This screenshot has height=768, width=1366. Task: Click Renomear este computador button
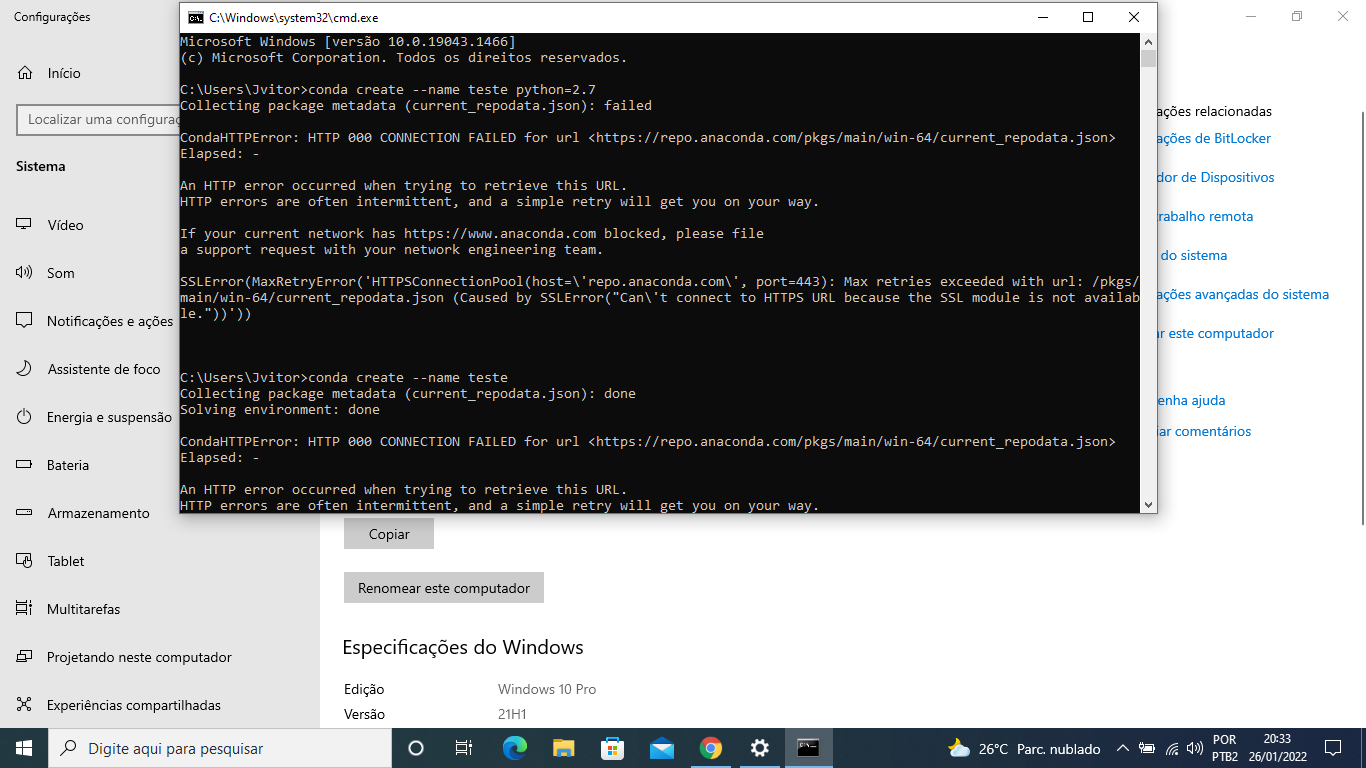click(444, 588)
